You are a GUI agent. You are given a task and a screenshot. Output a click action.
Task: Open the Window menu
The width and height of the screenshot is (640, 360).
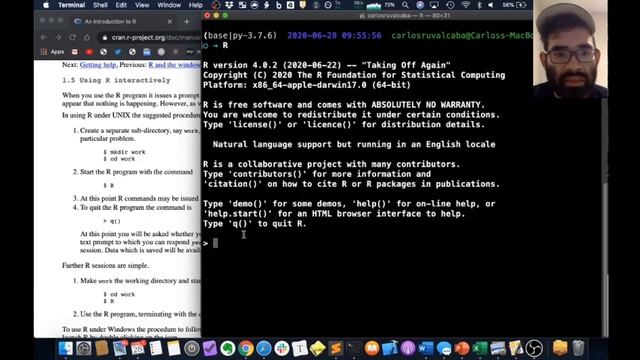pos(169,5)
